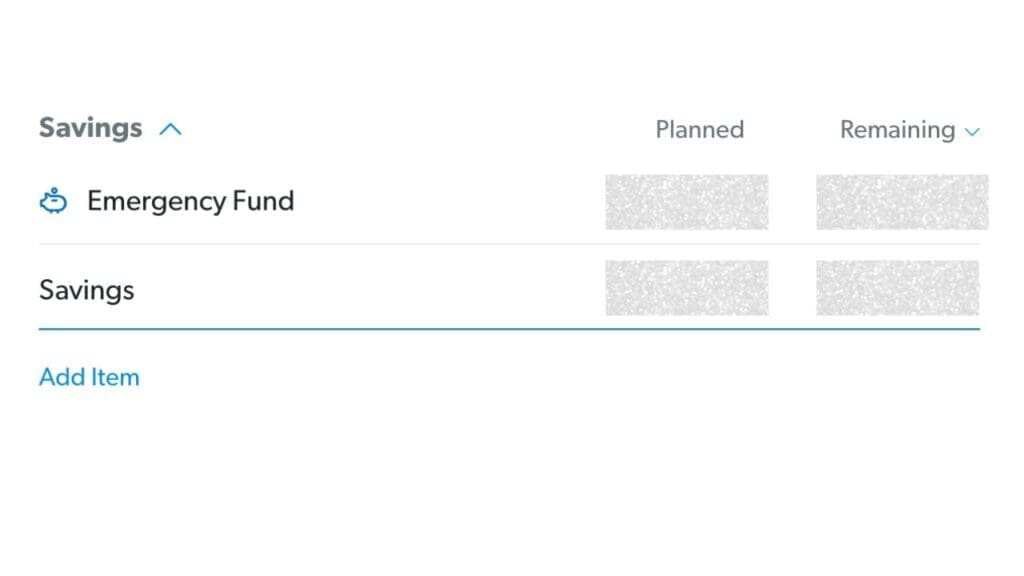Select the Planned column header
The height and width of the screenshot is (576, 1024).
click(x=699, y=130)
